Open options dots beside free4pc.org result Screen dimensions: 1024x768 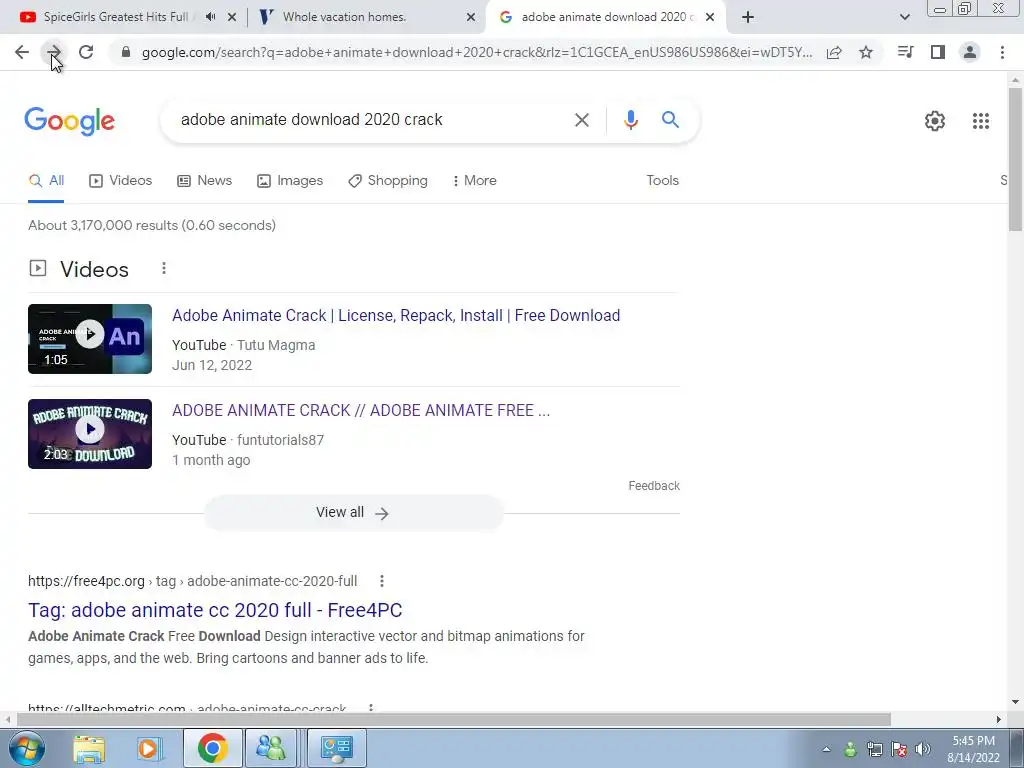click(382, 581)
